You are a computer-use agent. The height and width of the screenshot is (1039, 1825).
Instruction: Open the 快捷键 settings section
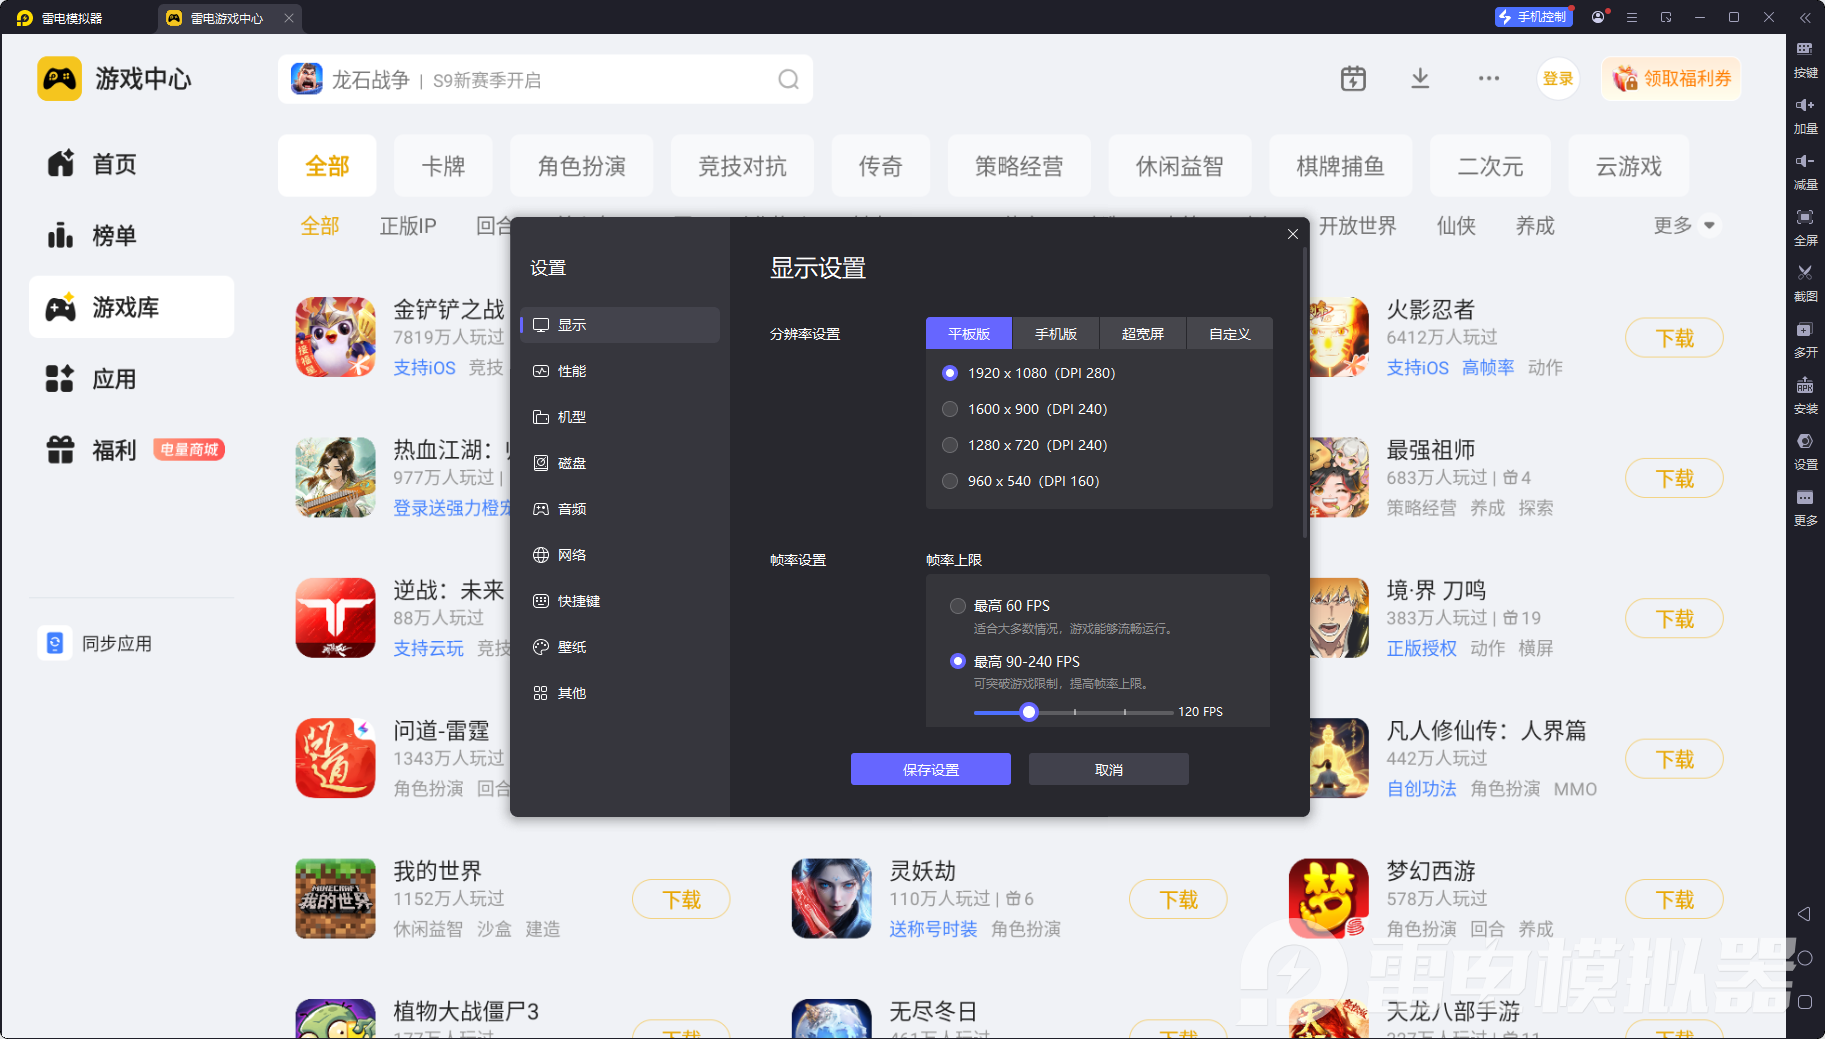(620, 601)
